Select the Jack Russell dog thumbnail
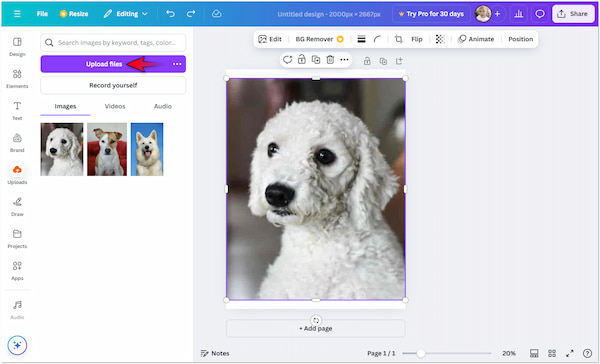600x364 pixels. [107, 149]
